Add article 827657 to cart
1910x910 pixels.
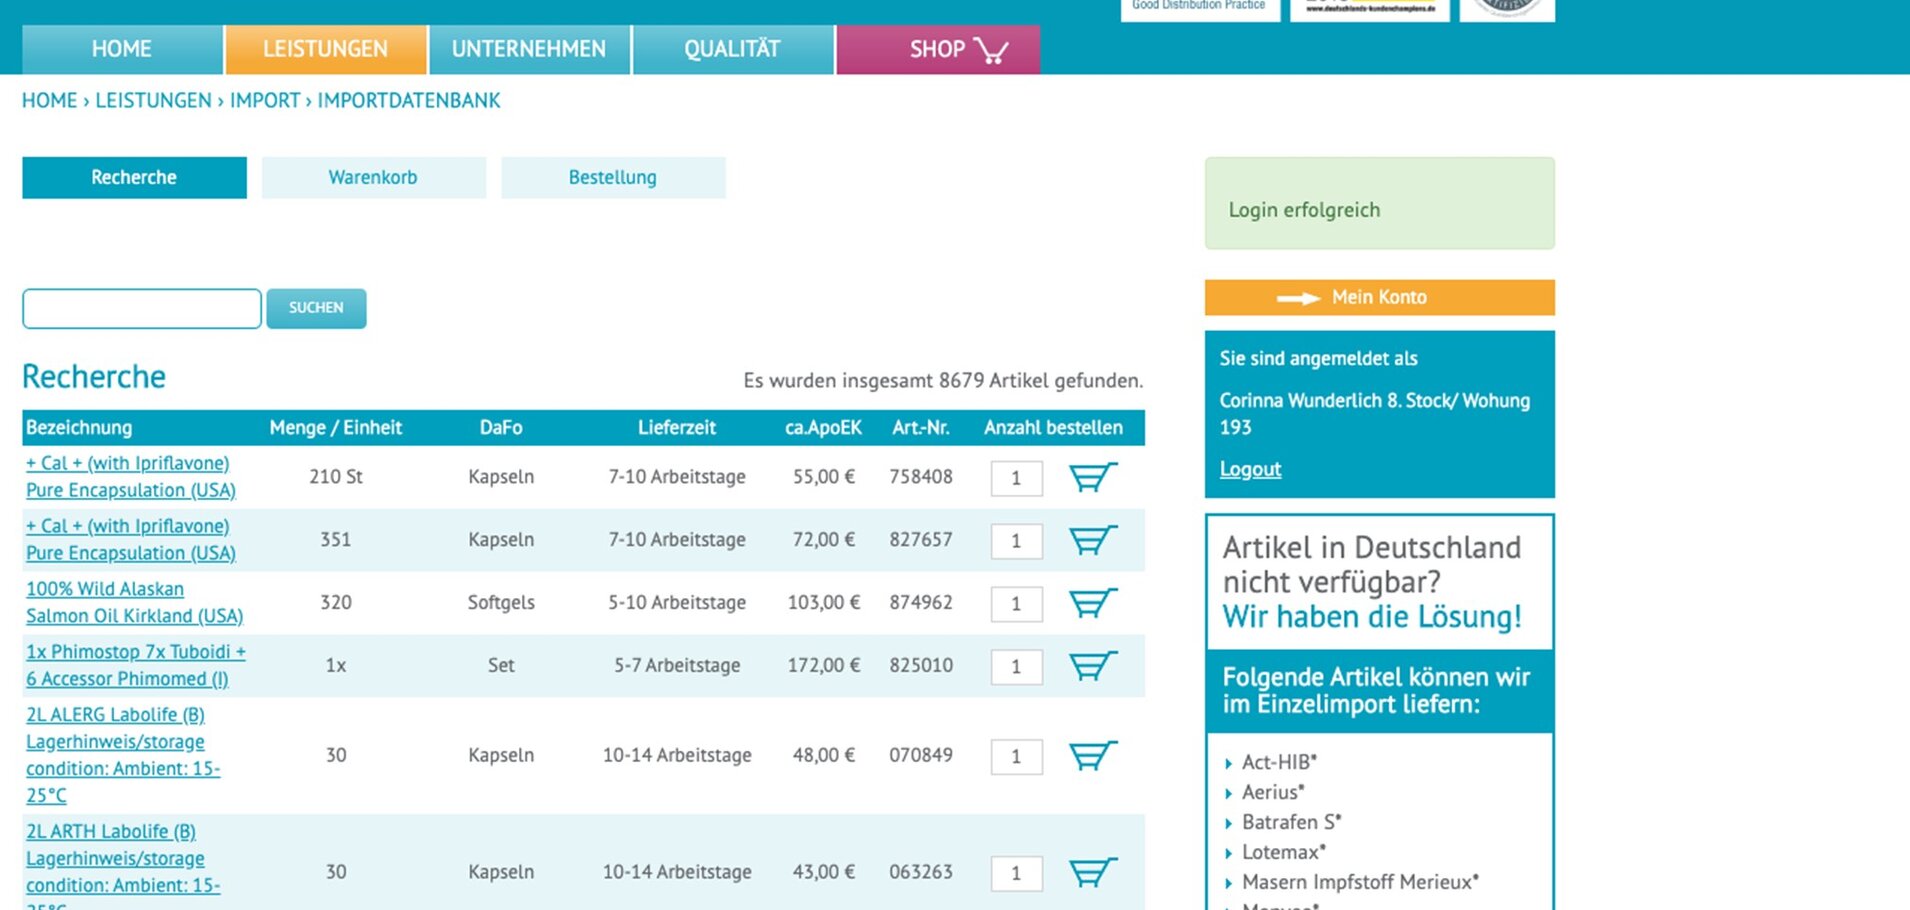coord(1093,540)
